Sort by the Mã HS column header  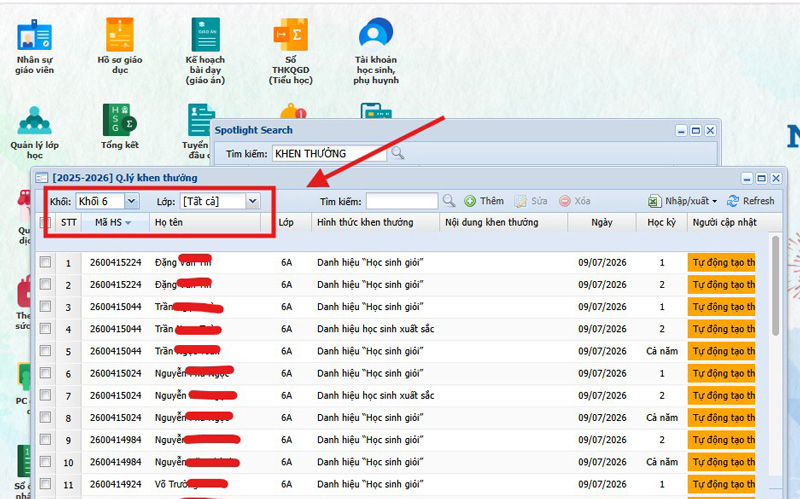(x=115, y=222)
